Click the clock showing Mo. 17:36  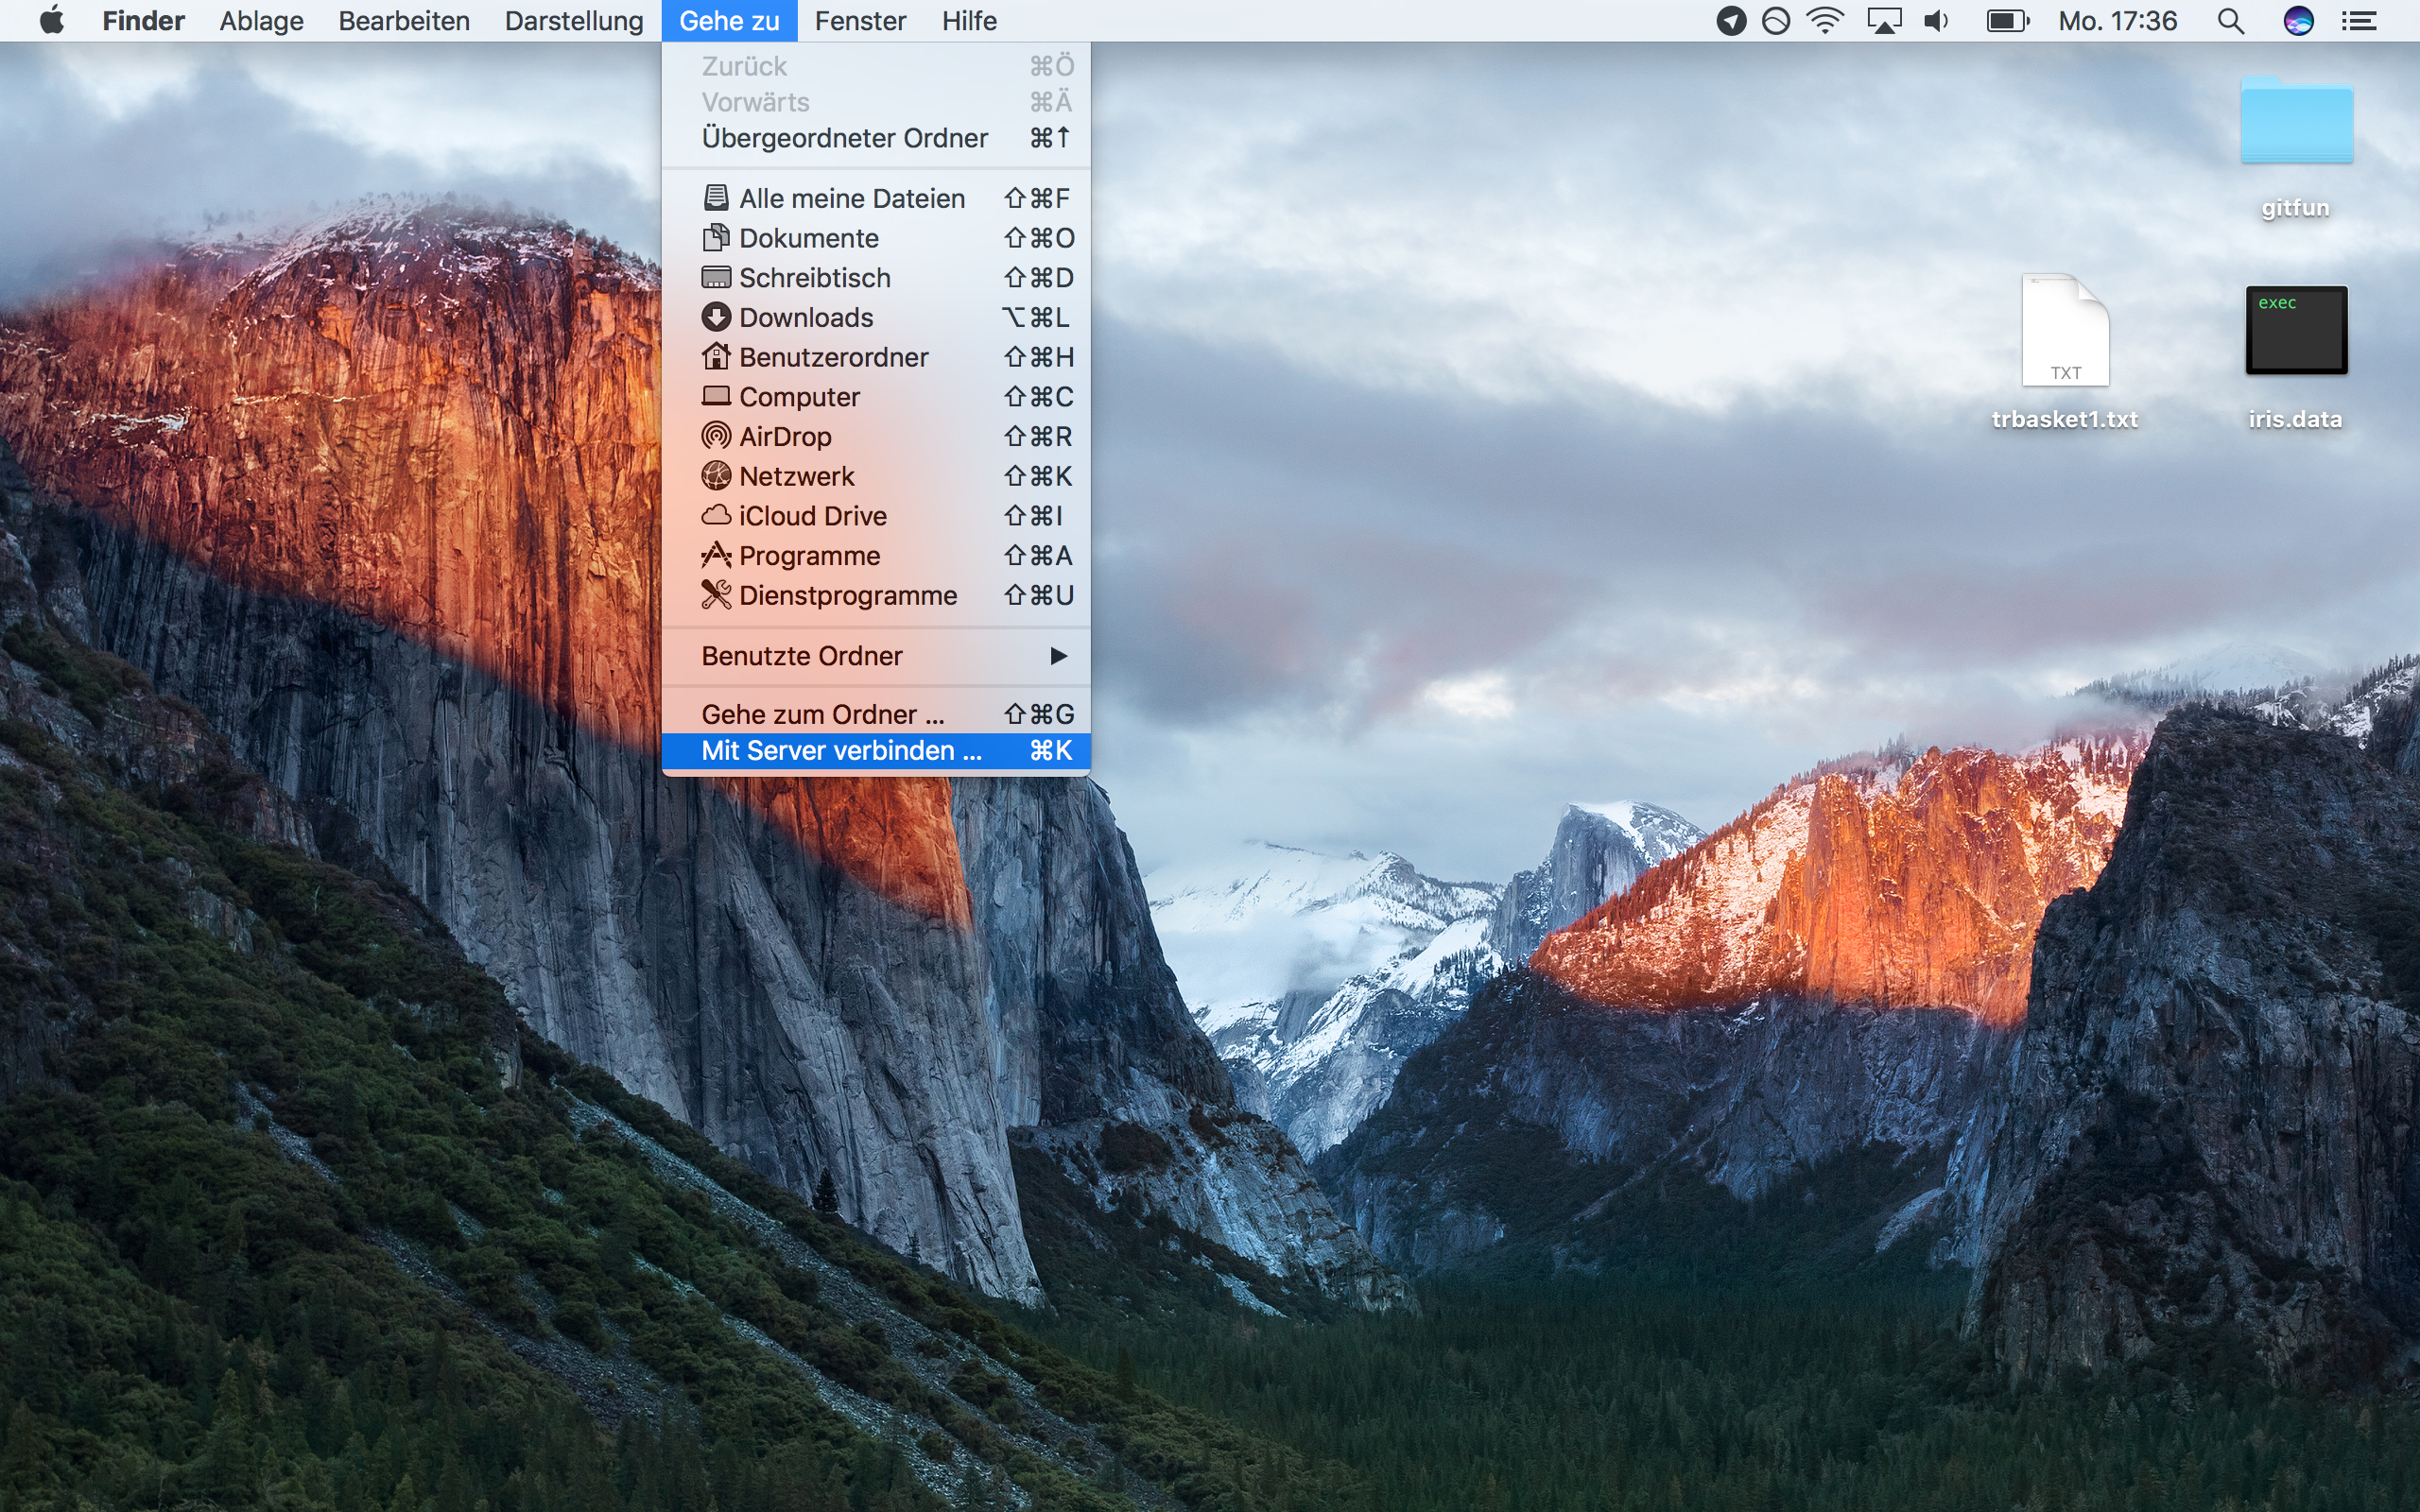click(2117, 20)
